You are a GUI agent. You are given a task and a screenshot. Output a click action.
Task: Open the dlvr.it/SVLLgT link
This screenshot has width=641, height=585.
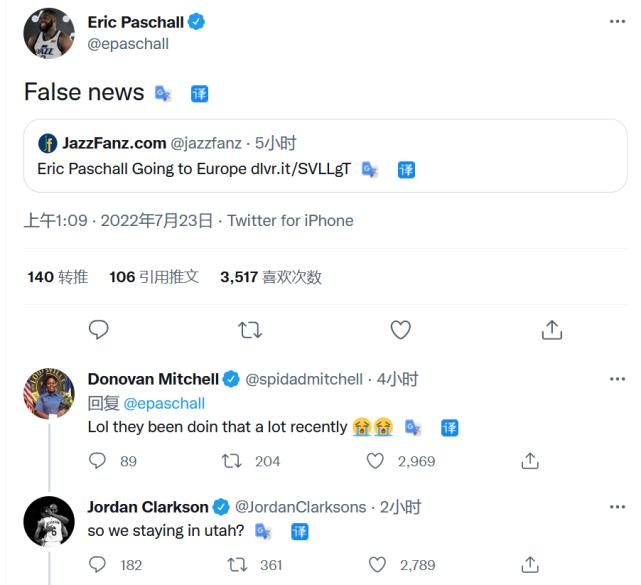point(300,169)
